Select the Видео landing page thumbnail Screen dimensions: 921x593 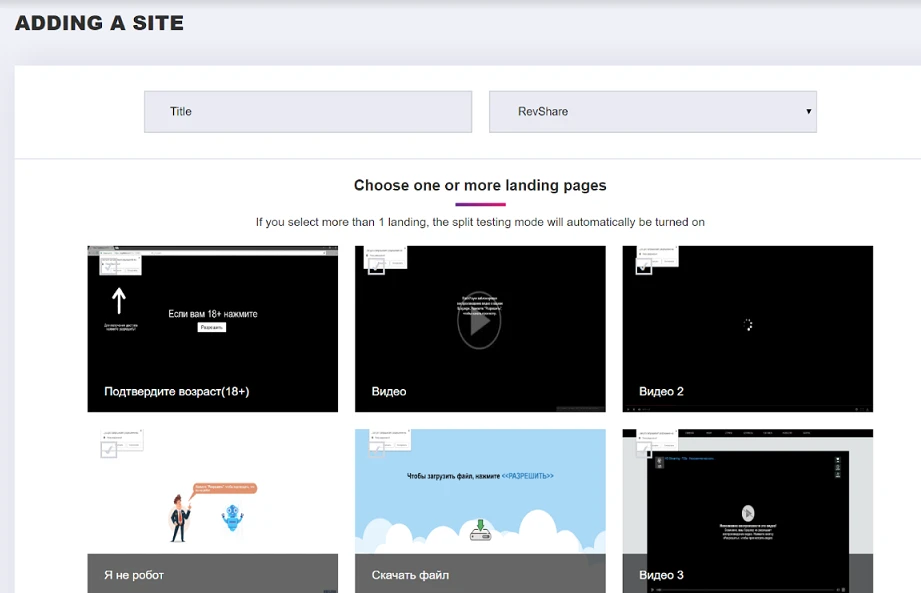[x=480, y=329]
